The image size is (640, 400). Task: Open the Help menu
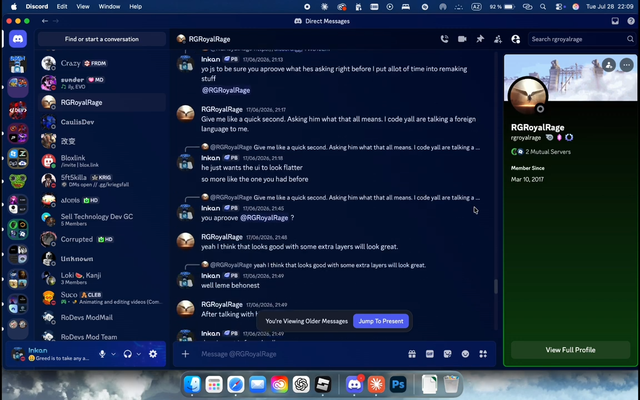(x=136, y=7)
